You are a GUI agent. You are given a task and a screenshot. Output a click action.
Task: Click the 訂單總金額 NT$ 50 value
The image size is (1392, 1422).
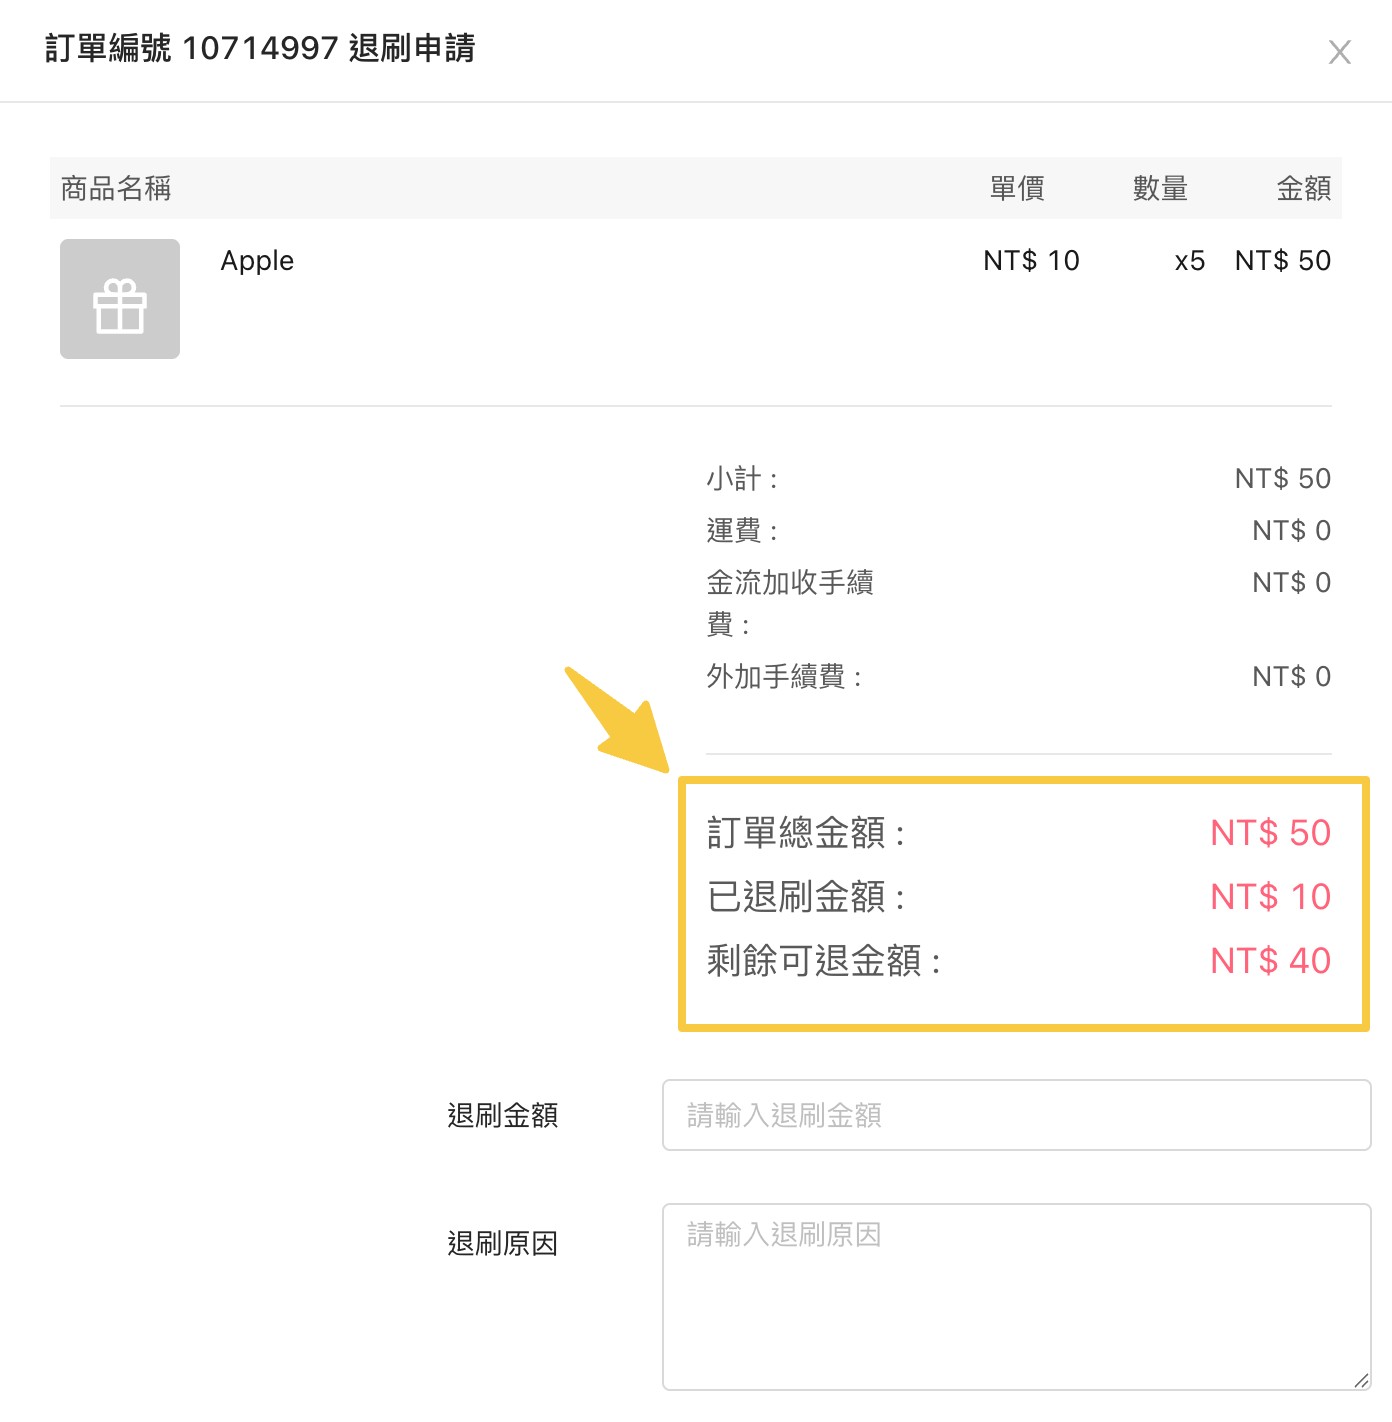[1270, 833]
